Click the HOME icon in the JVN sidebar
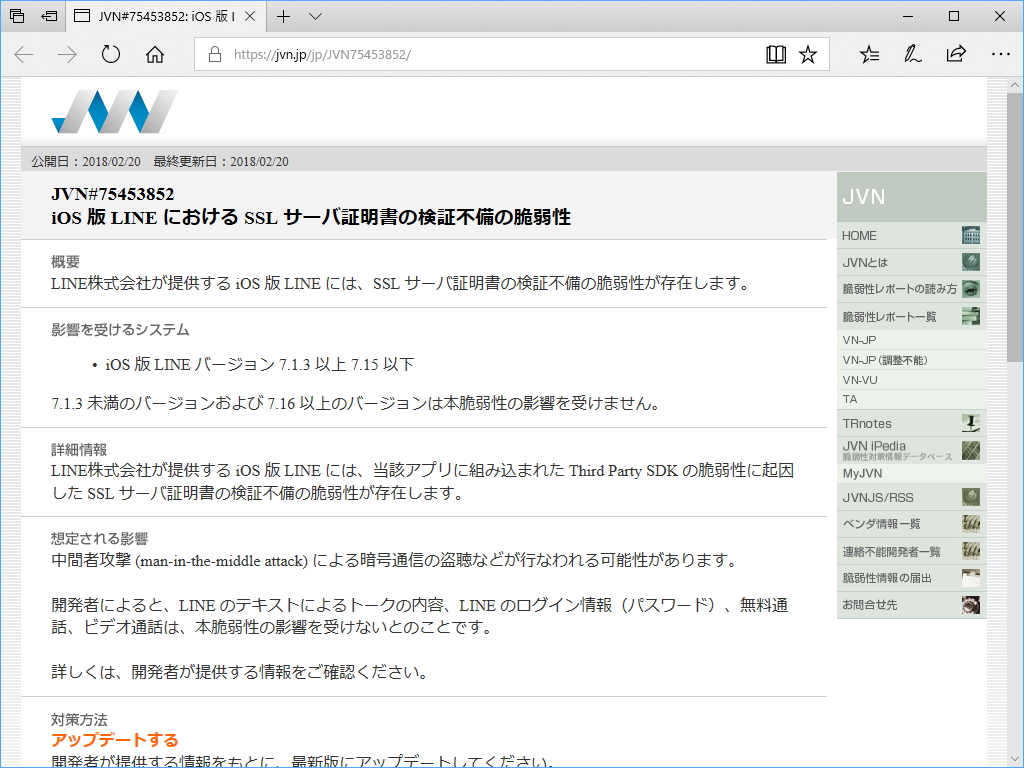Screen dimensions: 1024x768 coord(969,235)
